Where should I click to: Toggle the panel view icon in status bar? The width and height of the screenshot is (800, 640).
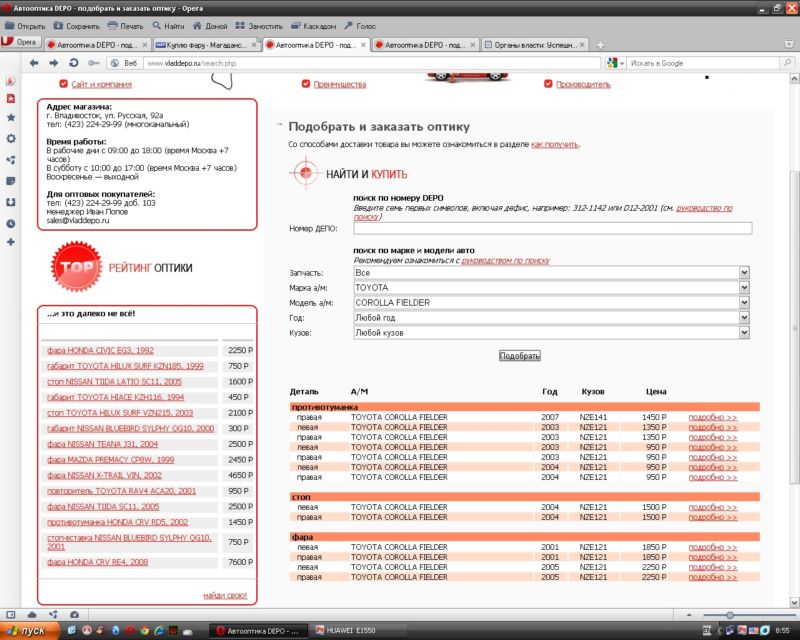tap(11, 615)
